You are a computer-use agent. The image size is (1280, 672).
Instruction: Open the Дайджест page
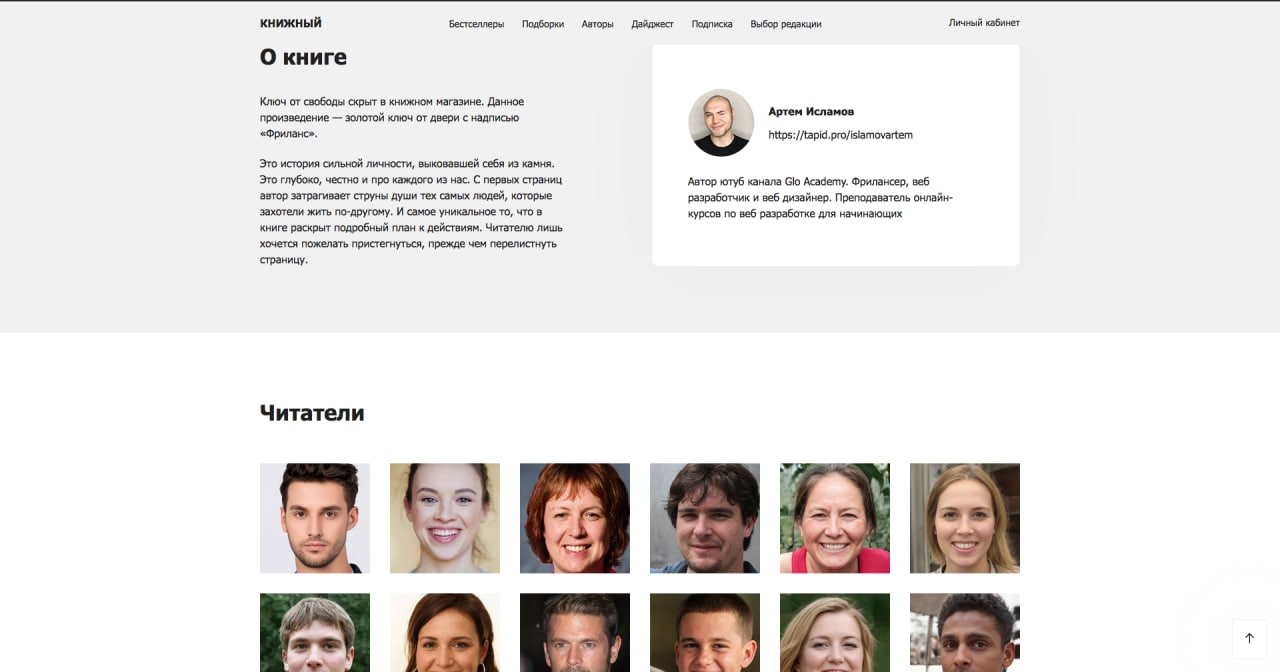[x=653, y=24]
